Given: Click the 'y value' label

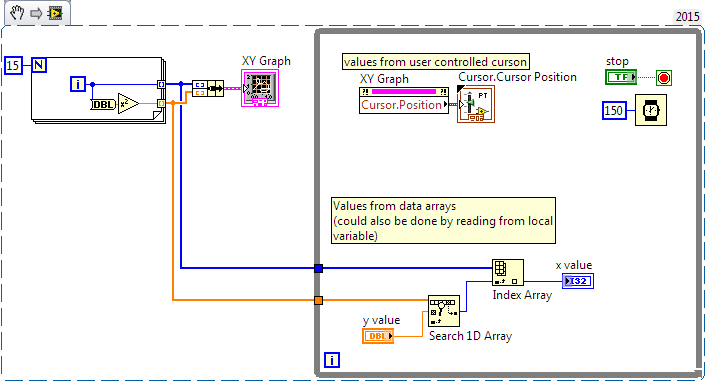Looking at the screenshot, I should pyautogui.click(x=381, y=320).
